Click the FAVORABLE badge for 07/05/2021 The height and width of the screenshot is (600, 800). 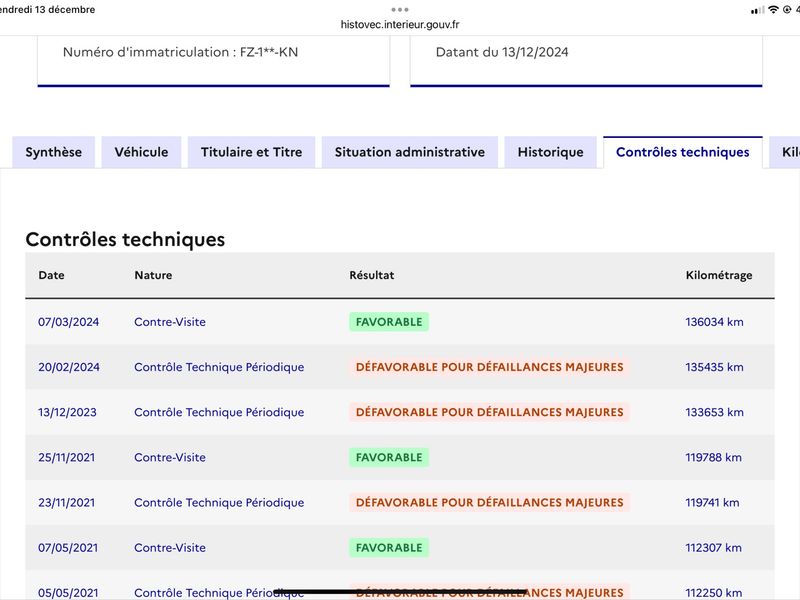(389, 547)
